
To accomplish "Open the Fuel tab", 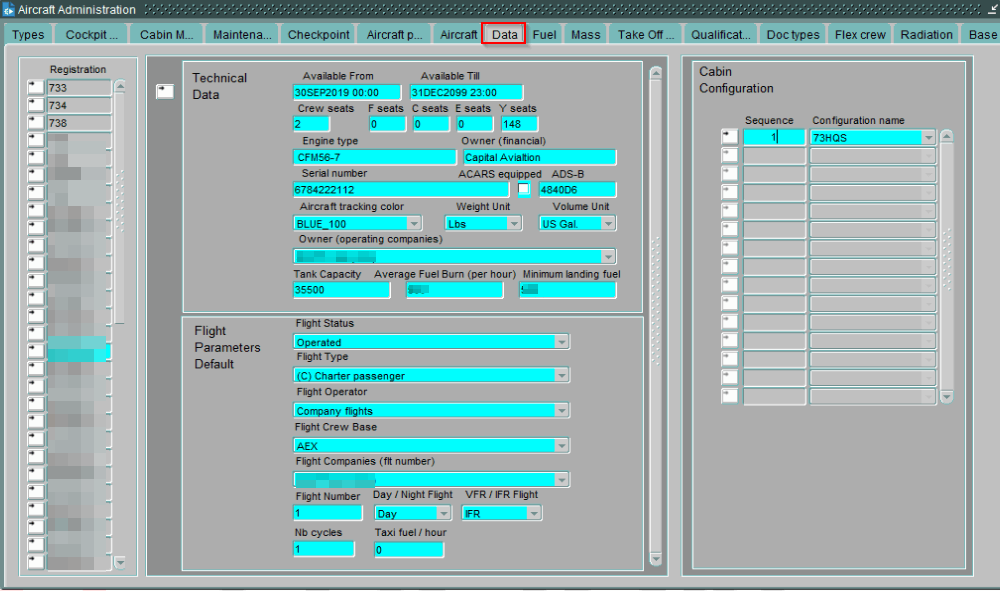I will click(544, 34).
